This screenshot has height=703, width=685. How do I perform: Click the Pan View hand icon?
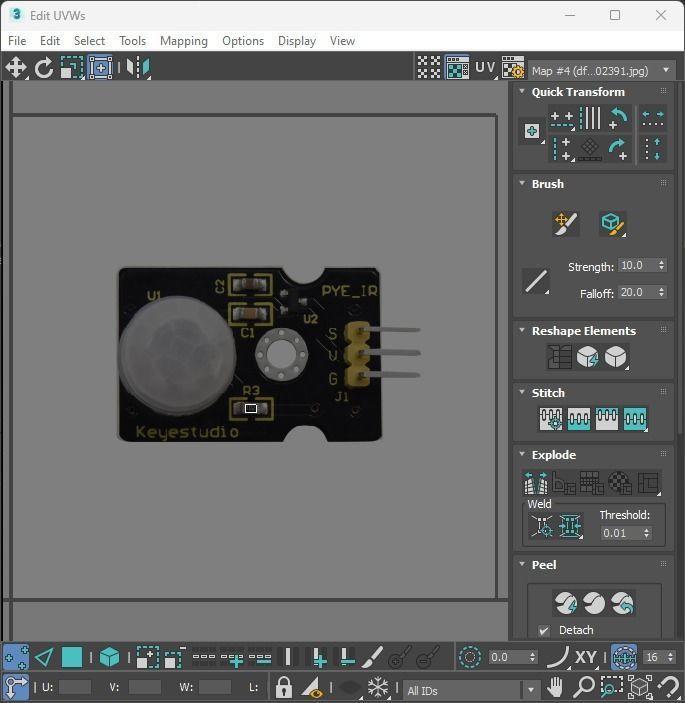coord(556,686)
